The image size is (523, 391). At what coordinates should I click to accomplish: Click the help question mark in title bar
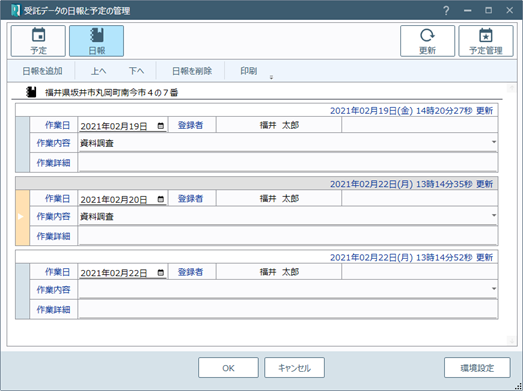[446, 11]
